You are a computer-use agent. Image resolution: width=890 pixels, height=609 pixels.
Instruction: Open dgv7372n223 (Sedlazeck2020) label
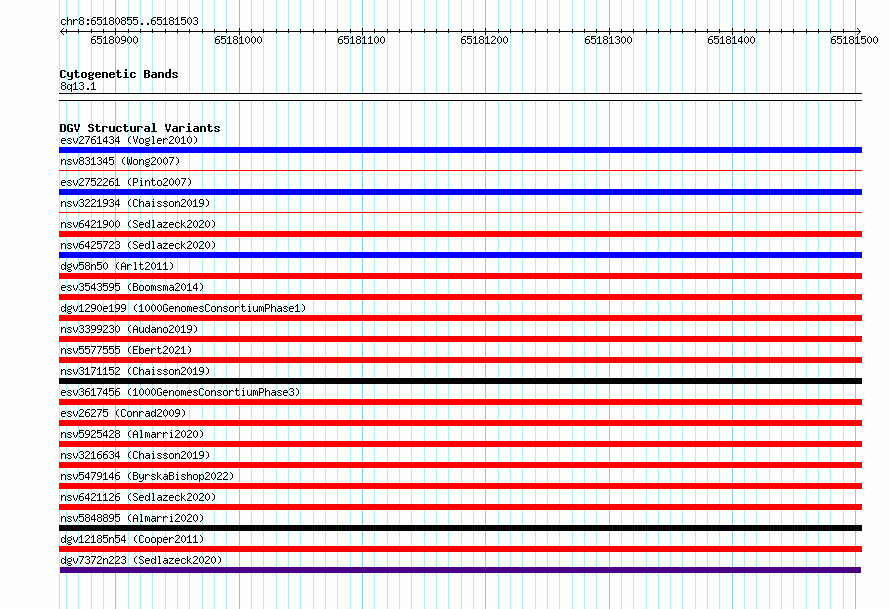[141, 560]
